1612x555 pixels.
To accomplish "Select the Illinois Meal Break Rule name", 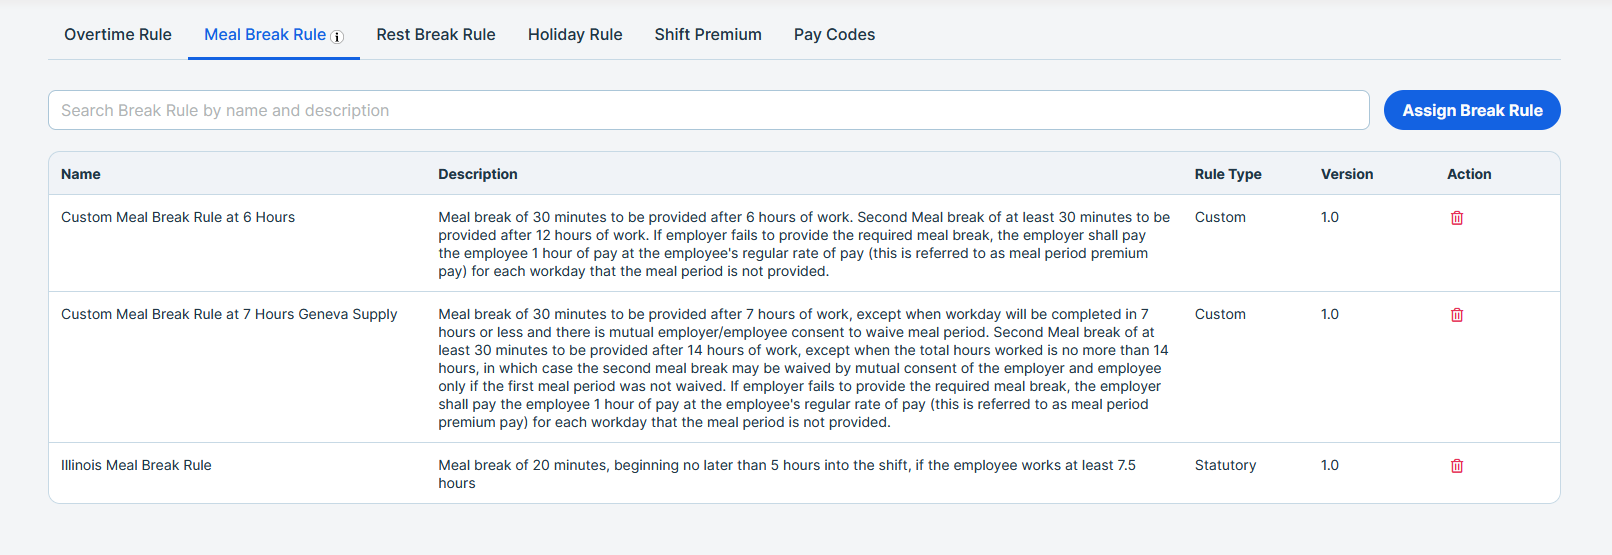I will pos(136,465).
